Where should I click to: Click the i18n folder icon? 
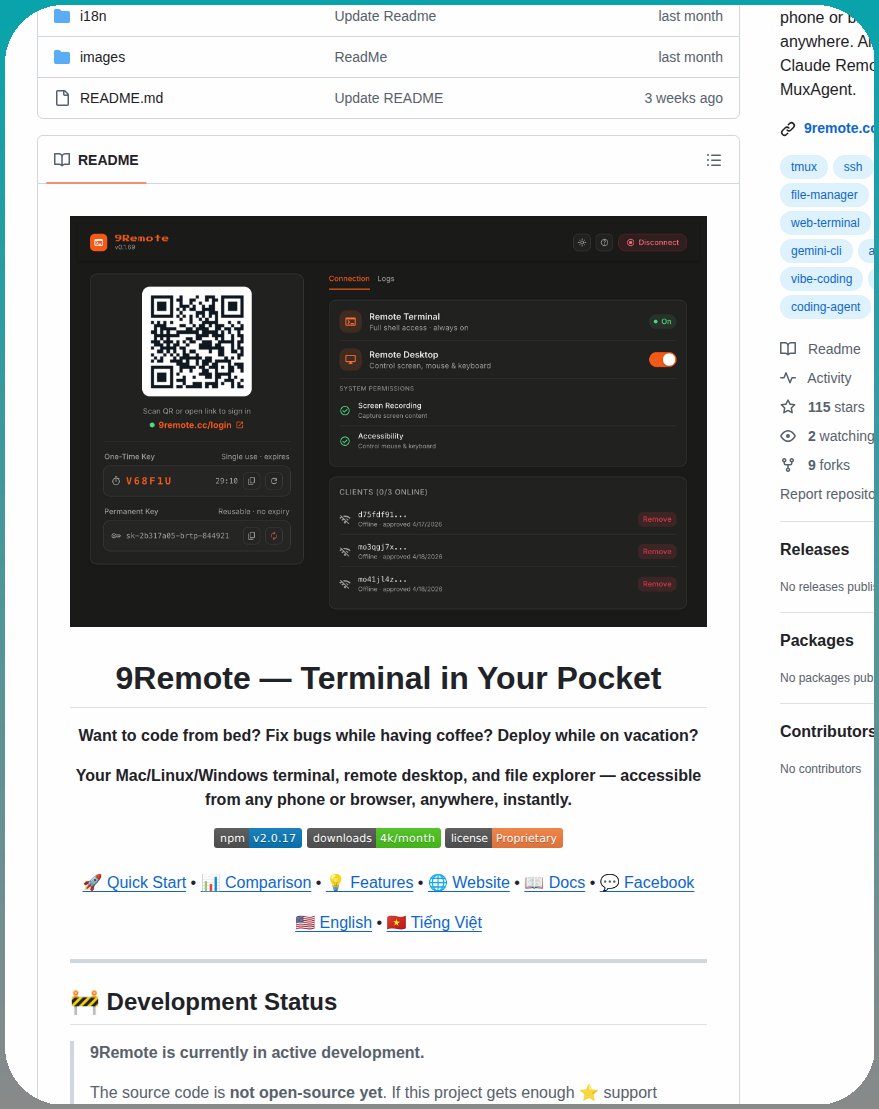[62, 16]
